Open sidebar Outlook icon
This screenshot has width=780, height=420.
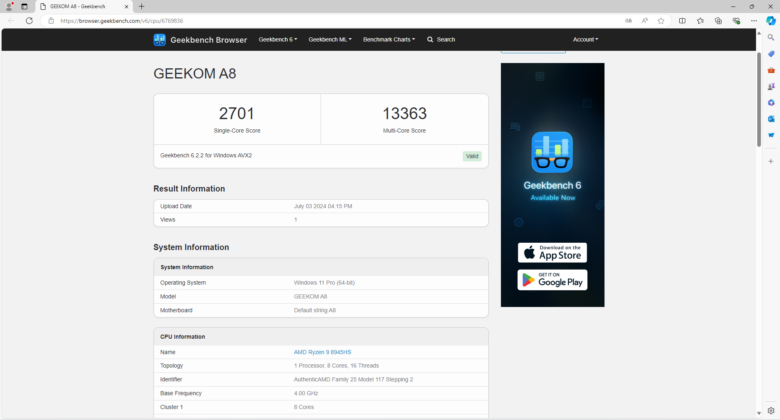pos(771,119)
